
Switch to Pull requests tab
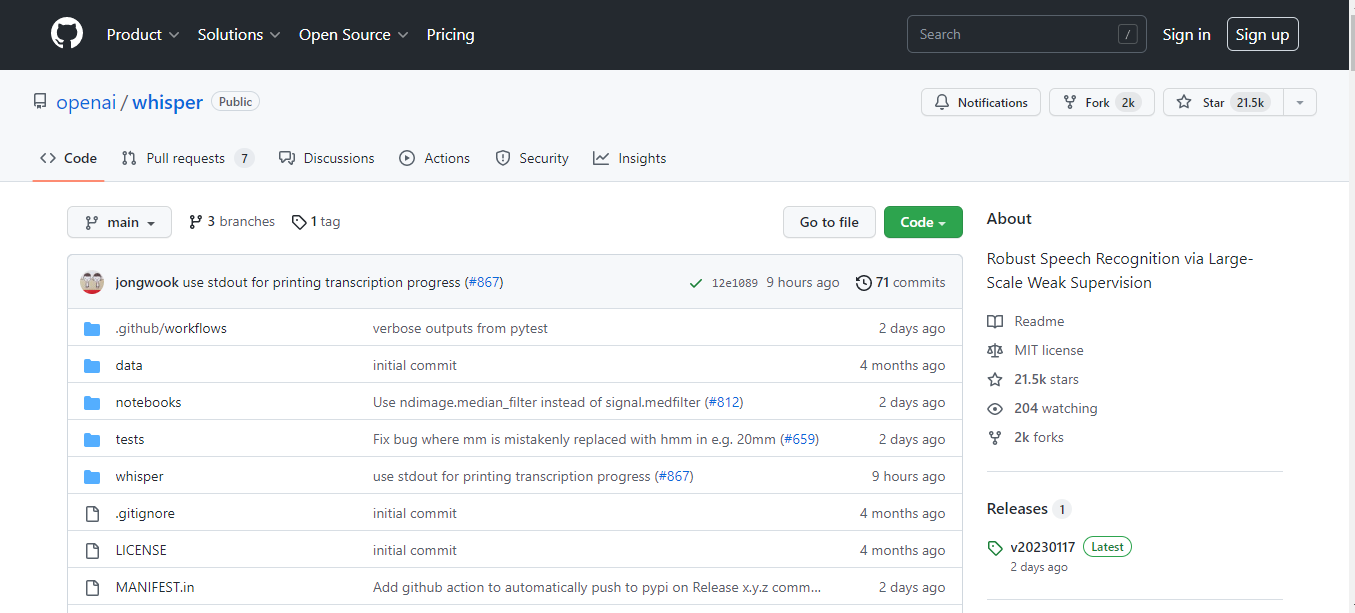coord(188,158)
